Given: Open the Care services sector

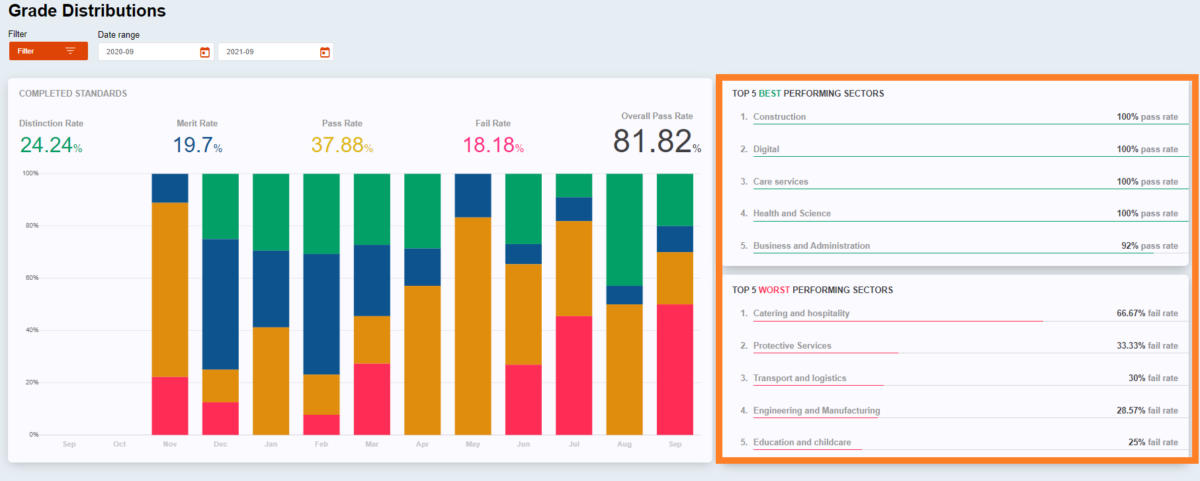Looking at the screenshot, I should point(780,182).
